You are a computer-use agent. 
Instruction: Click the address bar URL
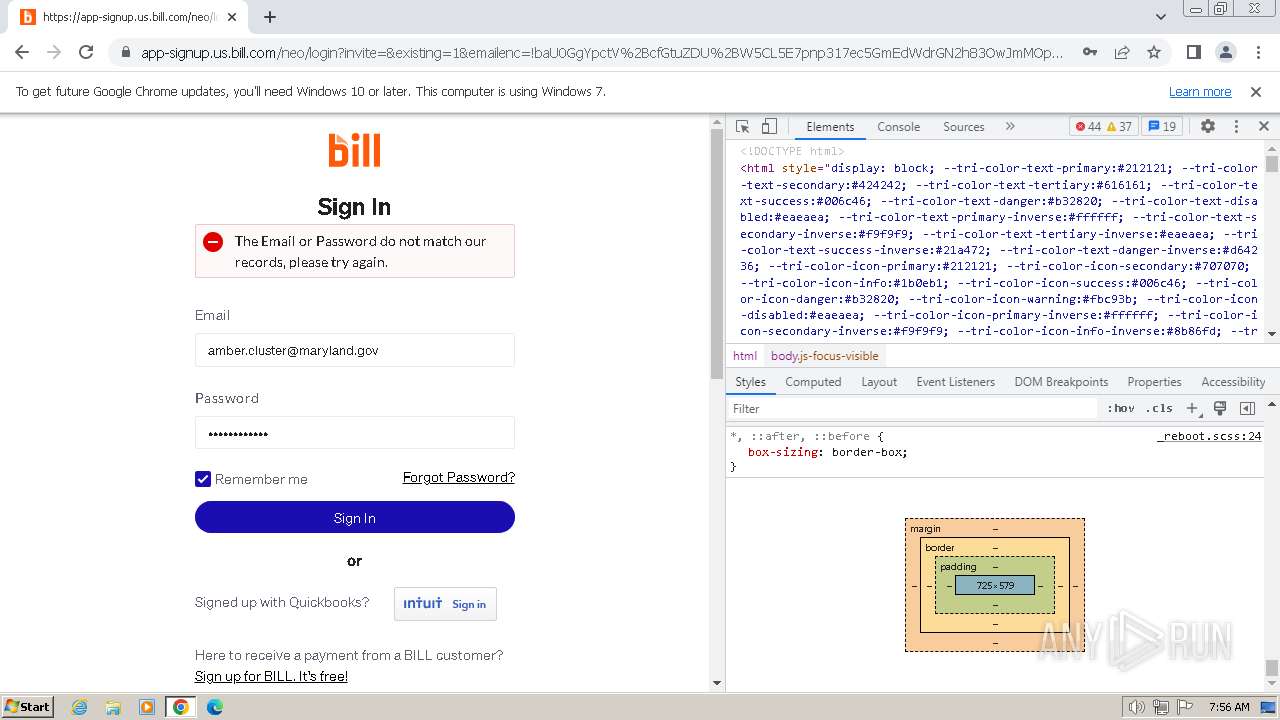602,52
